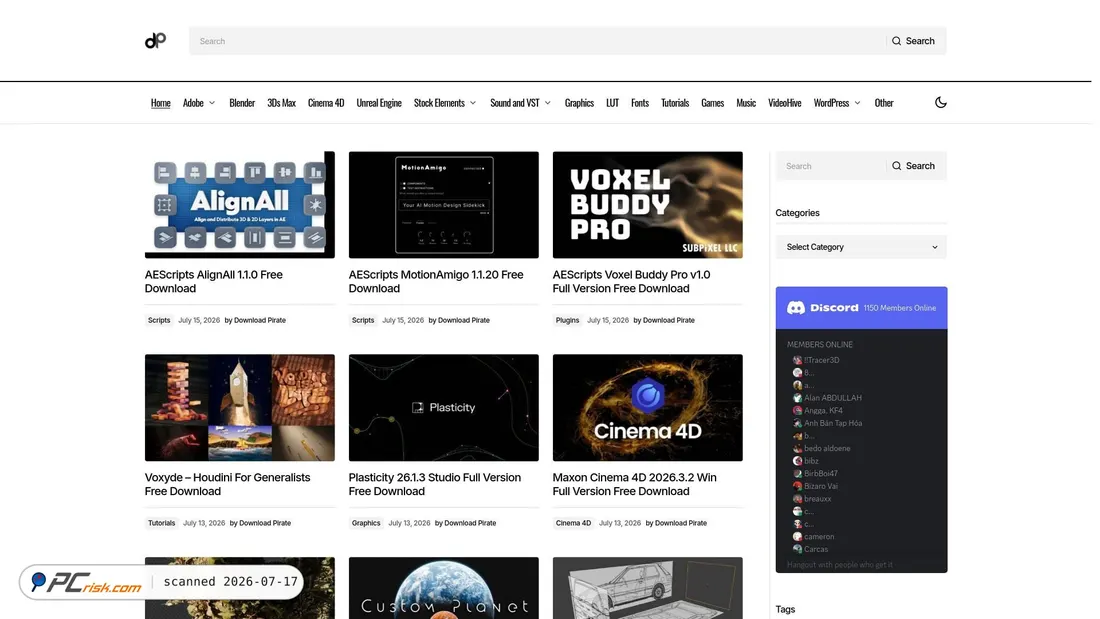Screen dimensions: 1100x619
Task: Click avatar of member Carcas
Action: pyautogui.click(x=797, y=550)
